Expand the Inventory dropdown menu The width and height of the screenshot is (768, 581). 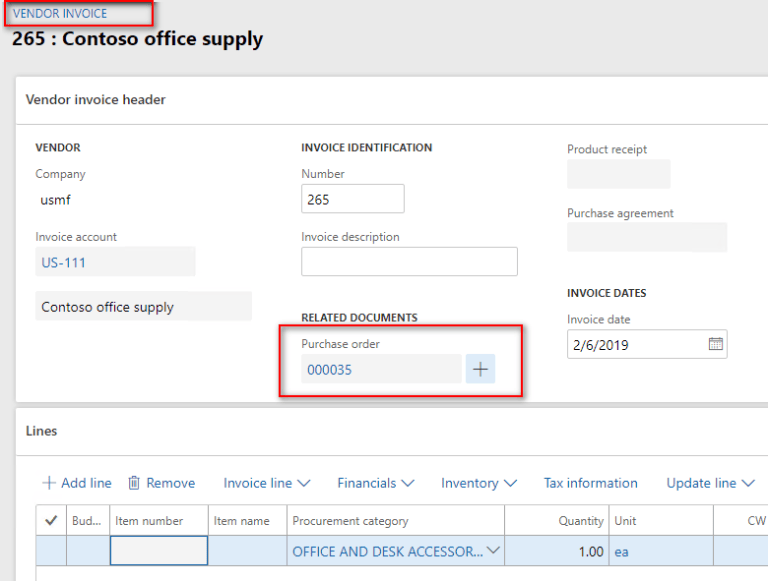point(479,483)
